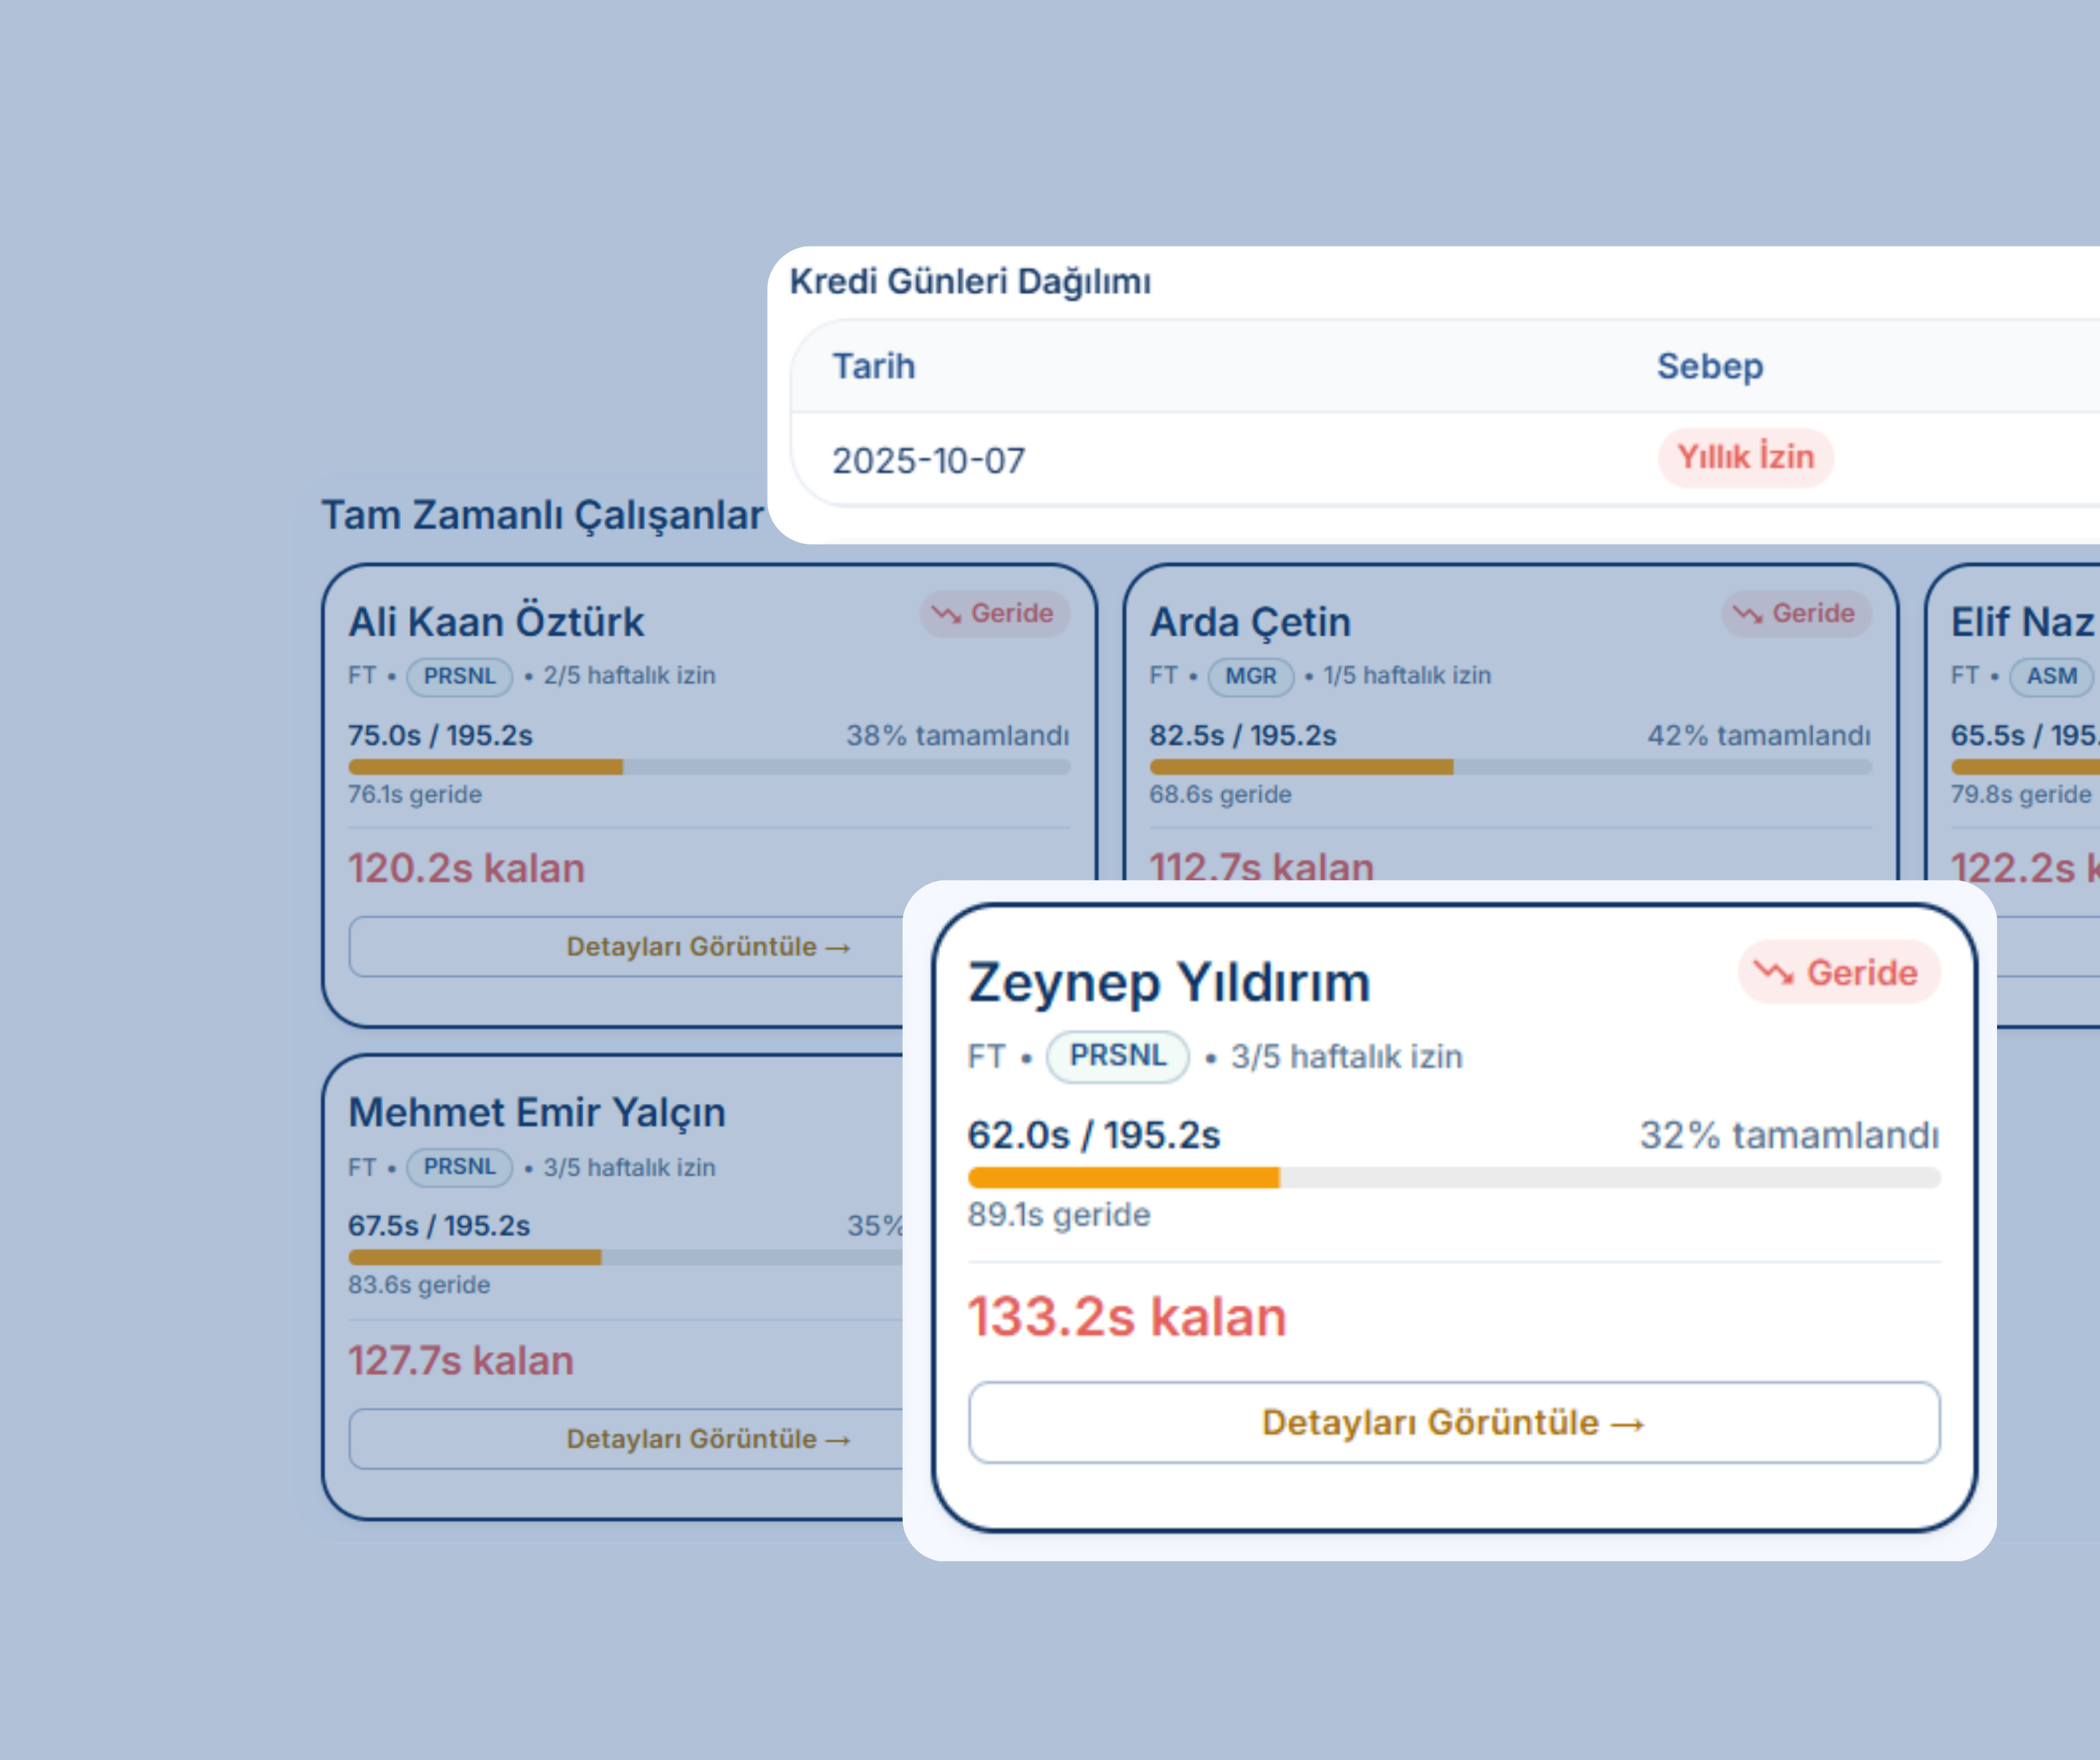The width and height of the screenshot is (2100, 1760).
Task: Open details on Ali Kaan Öztürk card
Action: pyautogui.click(x=626, y=946)
